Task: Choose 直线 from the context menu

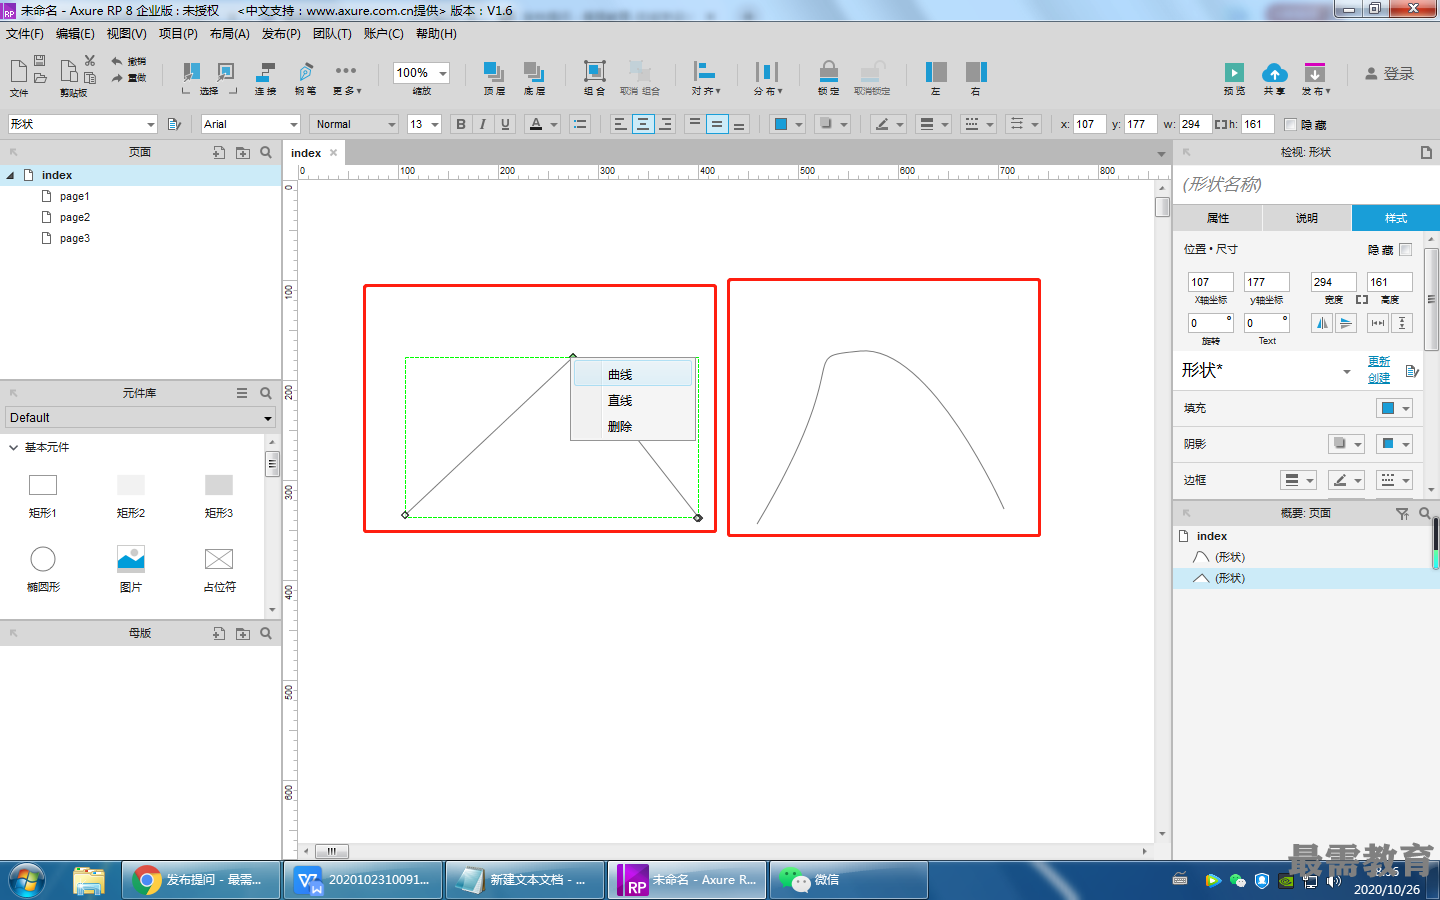Action: 633,400
